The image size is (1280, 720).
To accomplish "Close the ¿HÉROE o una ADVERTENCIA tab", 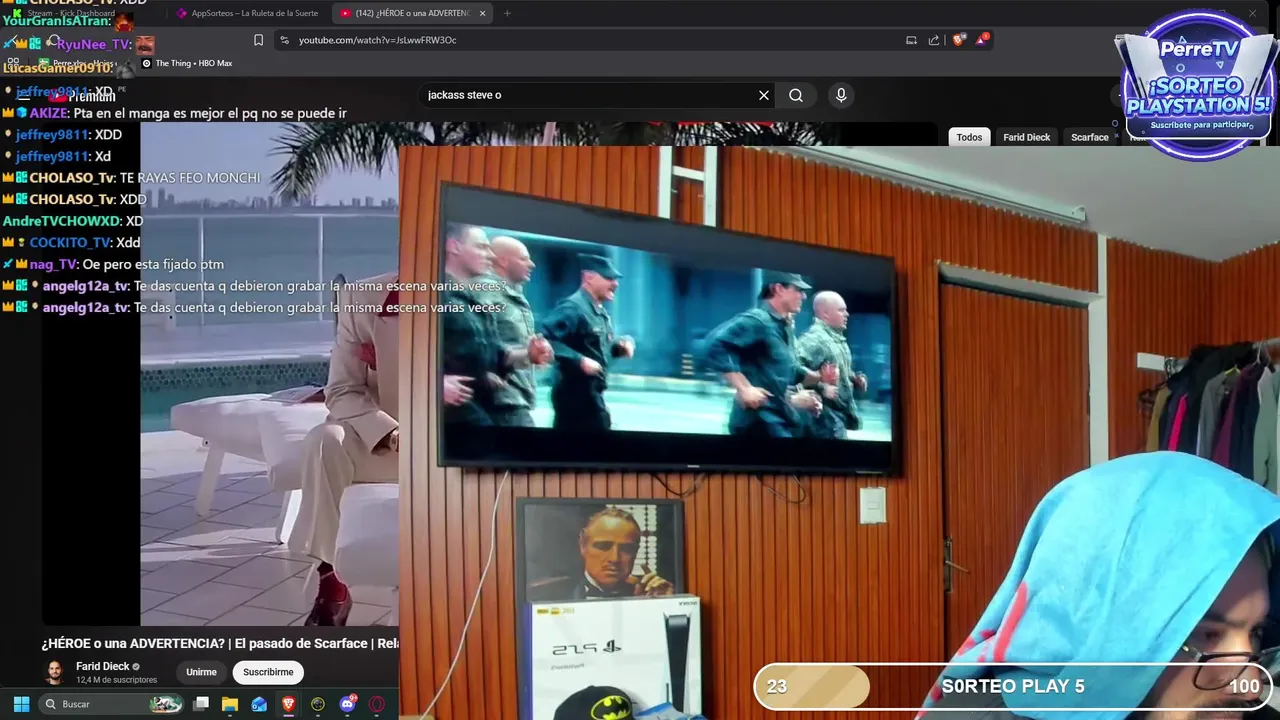I will coord(483,13).
